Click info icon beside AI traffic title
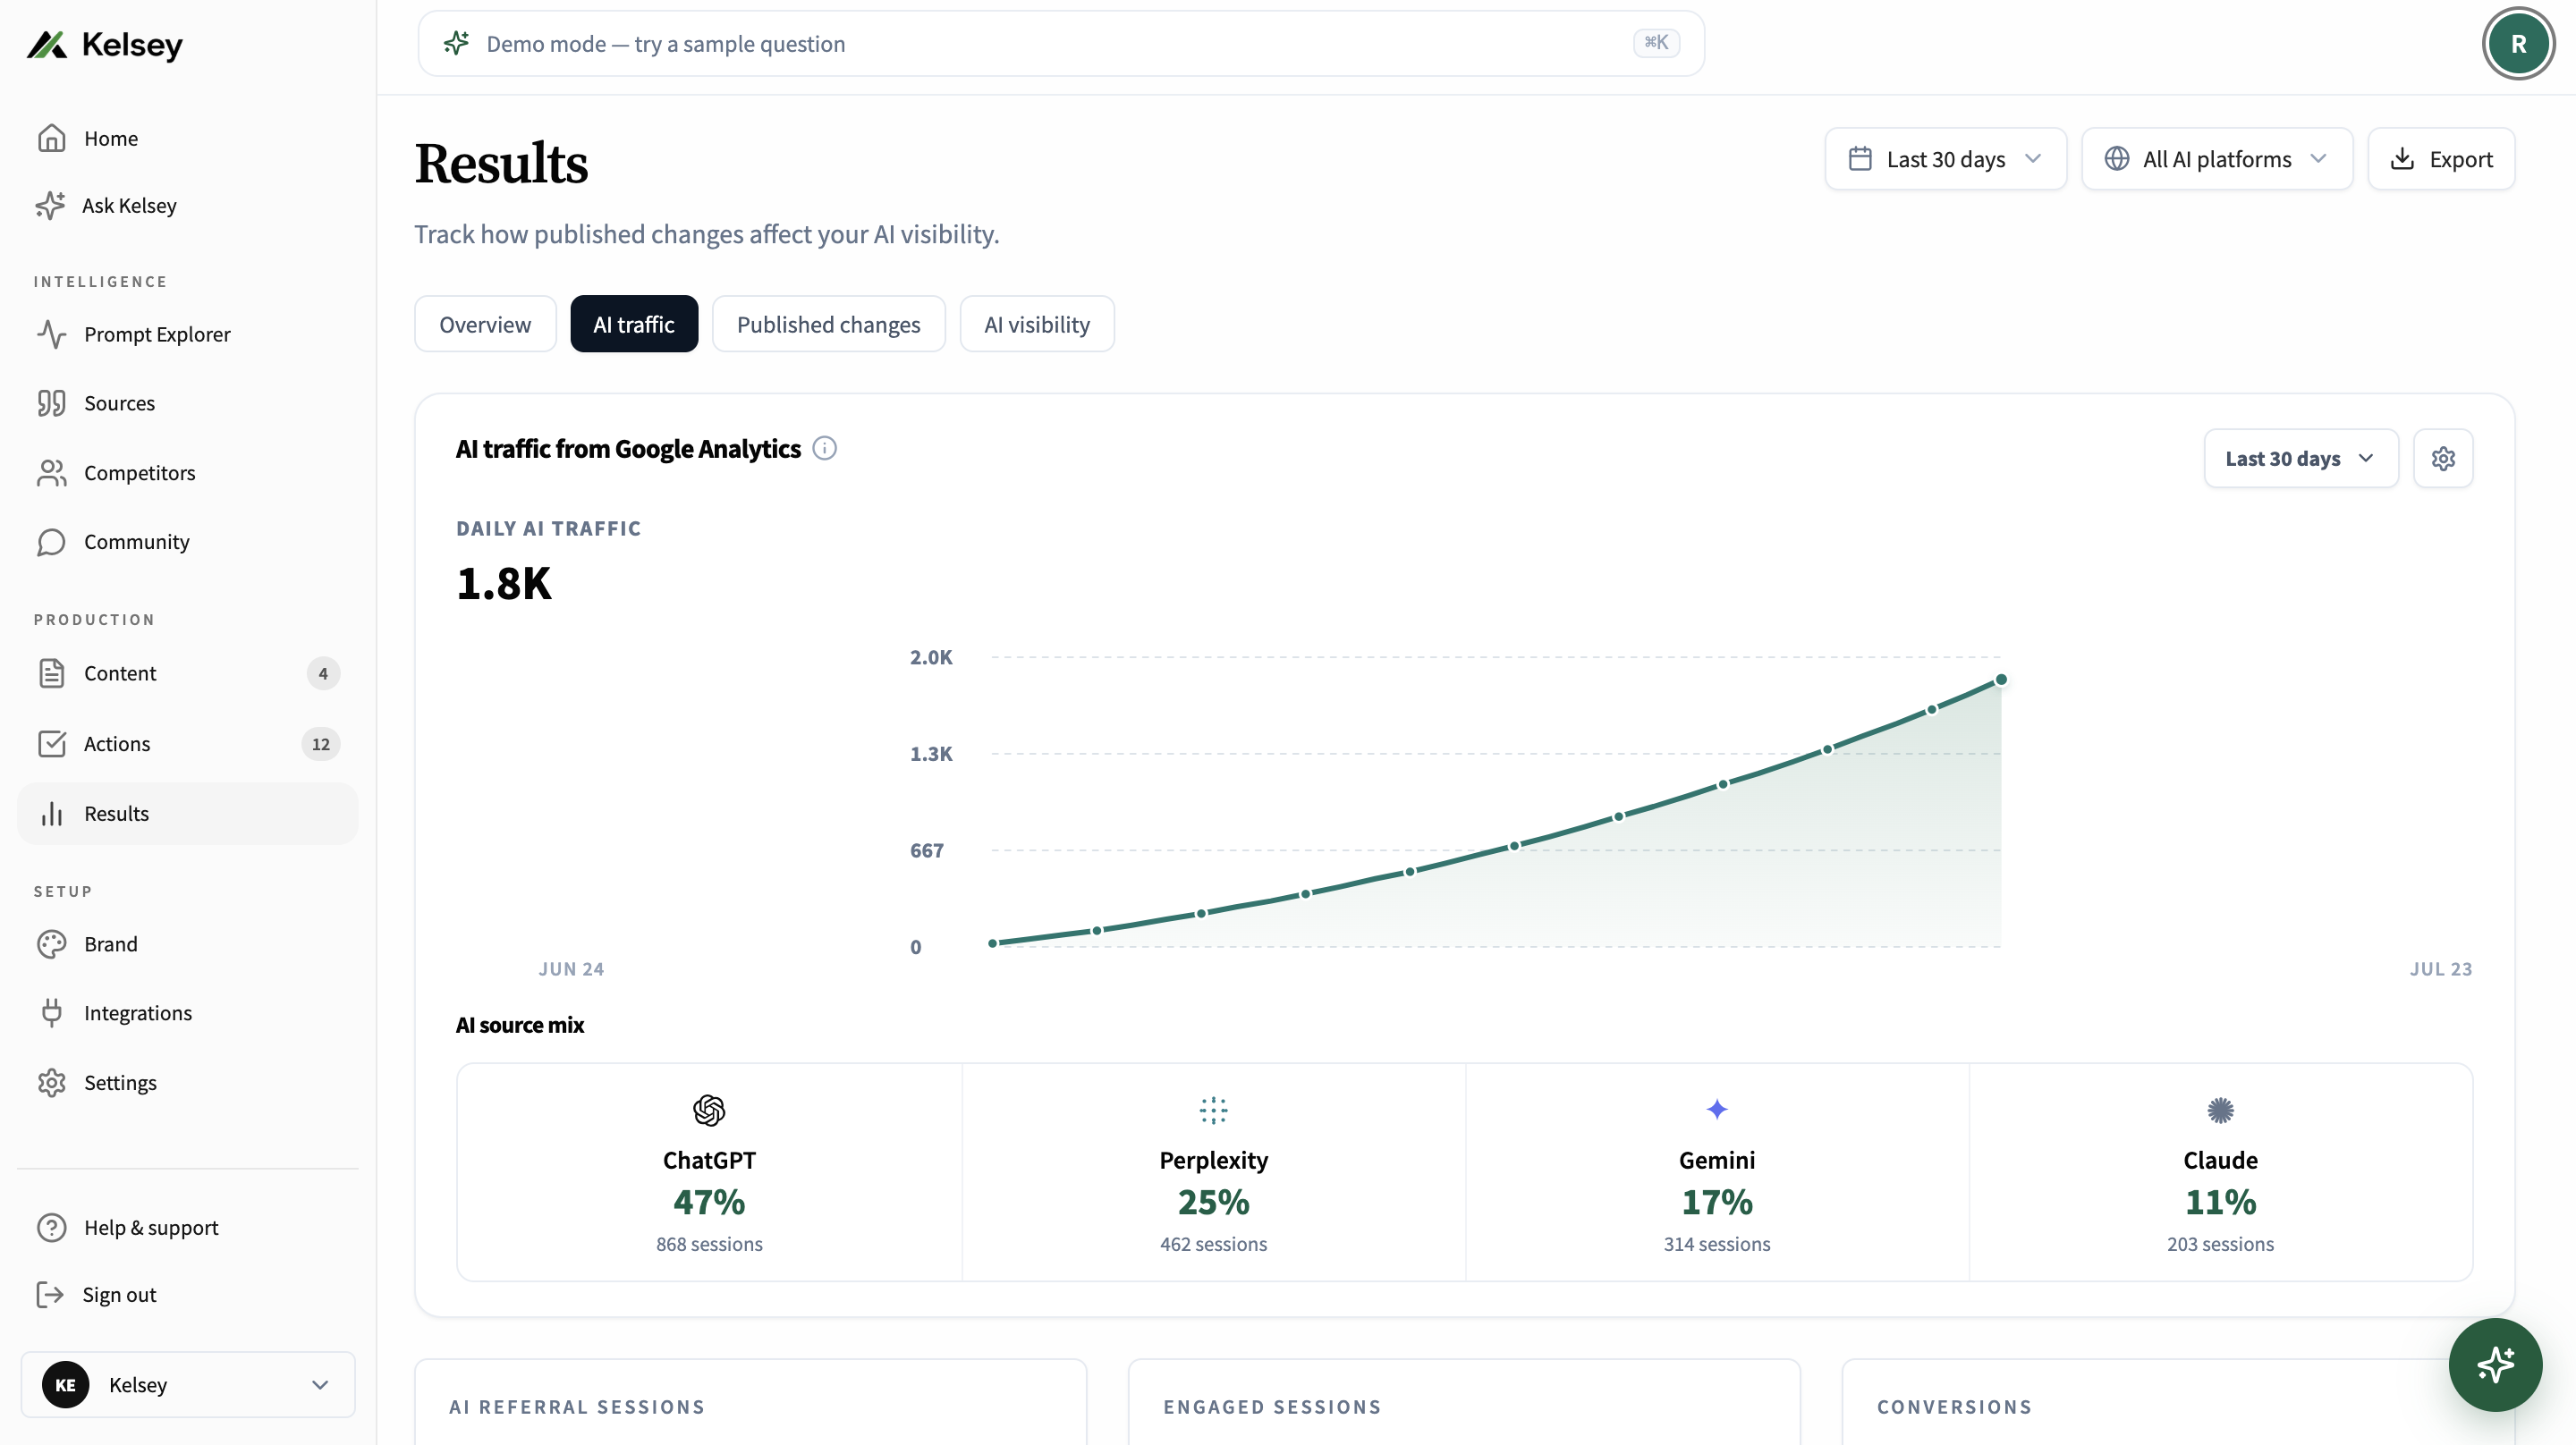 tap(824, 448)
